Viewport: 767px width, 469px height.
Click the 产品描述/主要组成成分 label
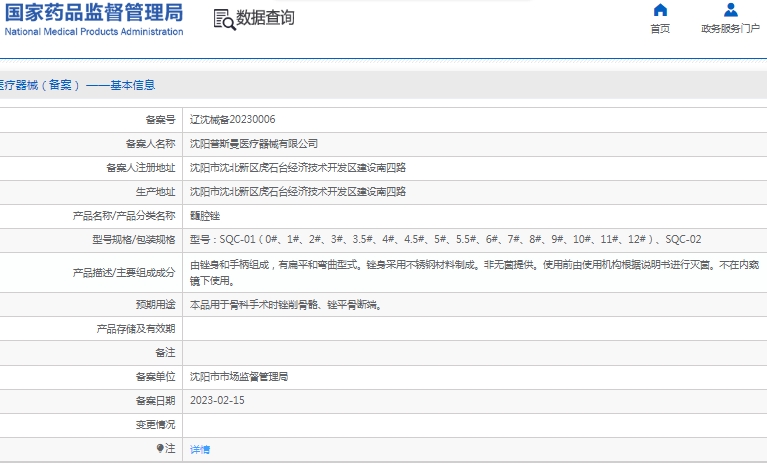pos(124,272)
